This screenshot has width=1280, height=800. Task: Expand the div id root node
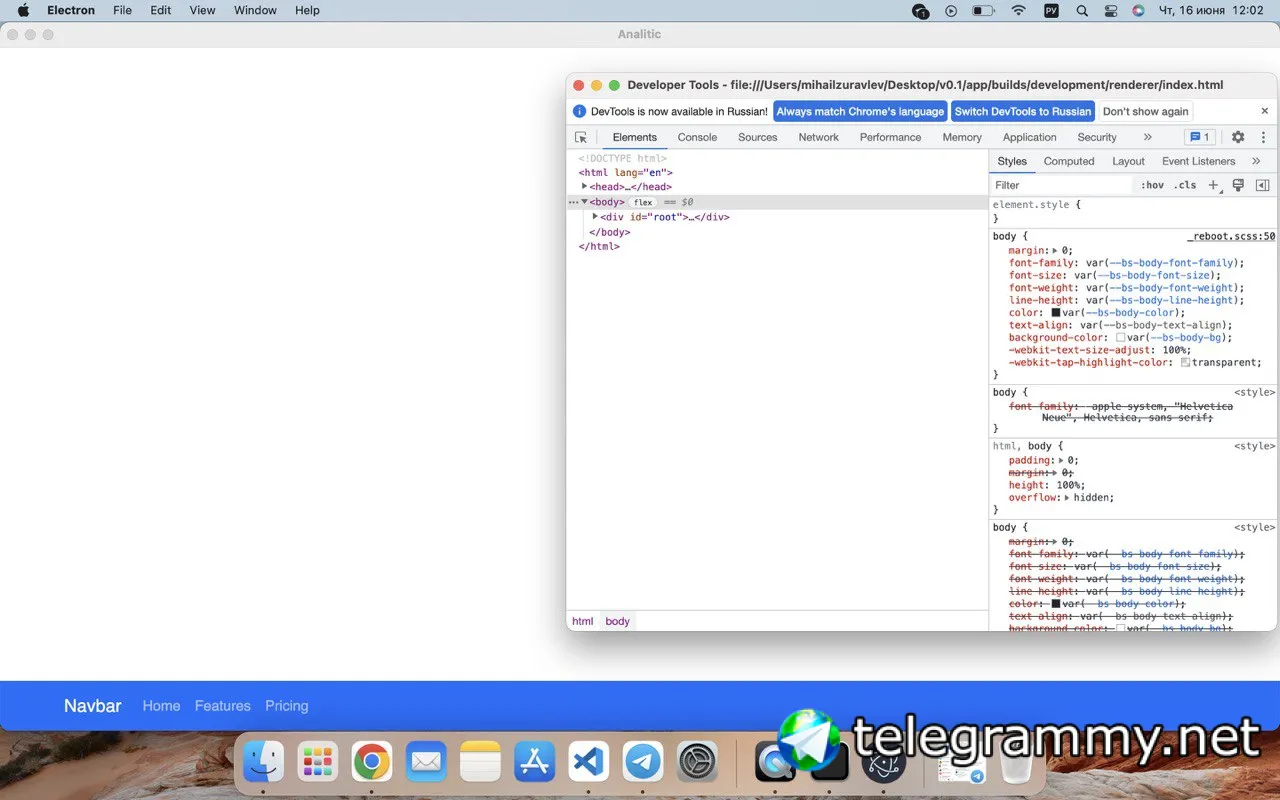[596, 217]
